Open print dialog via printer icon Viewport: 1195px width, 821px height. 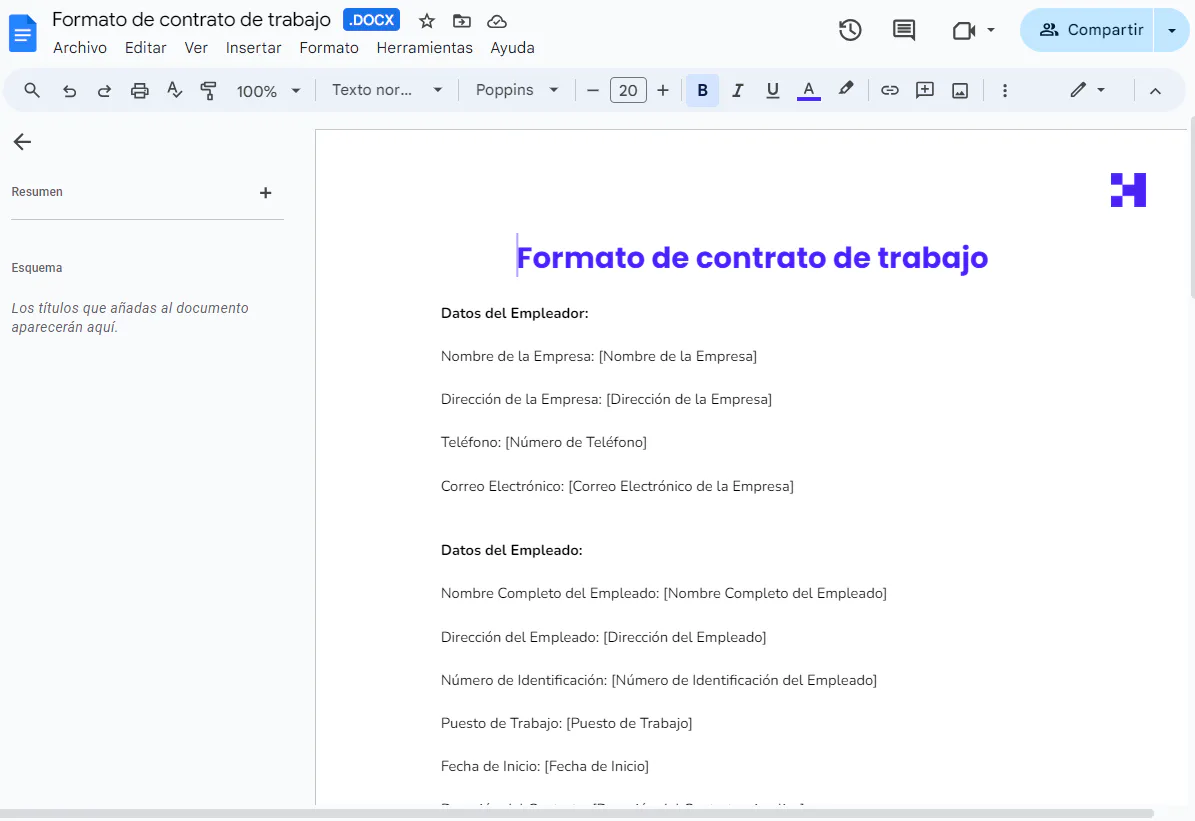139,90
